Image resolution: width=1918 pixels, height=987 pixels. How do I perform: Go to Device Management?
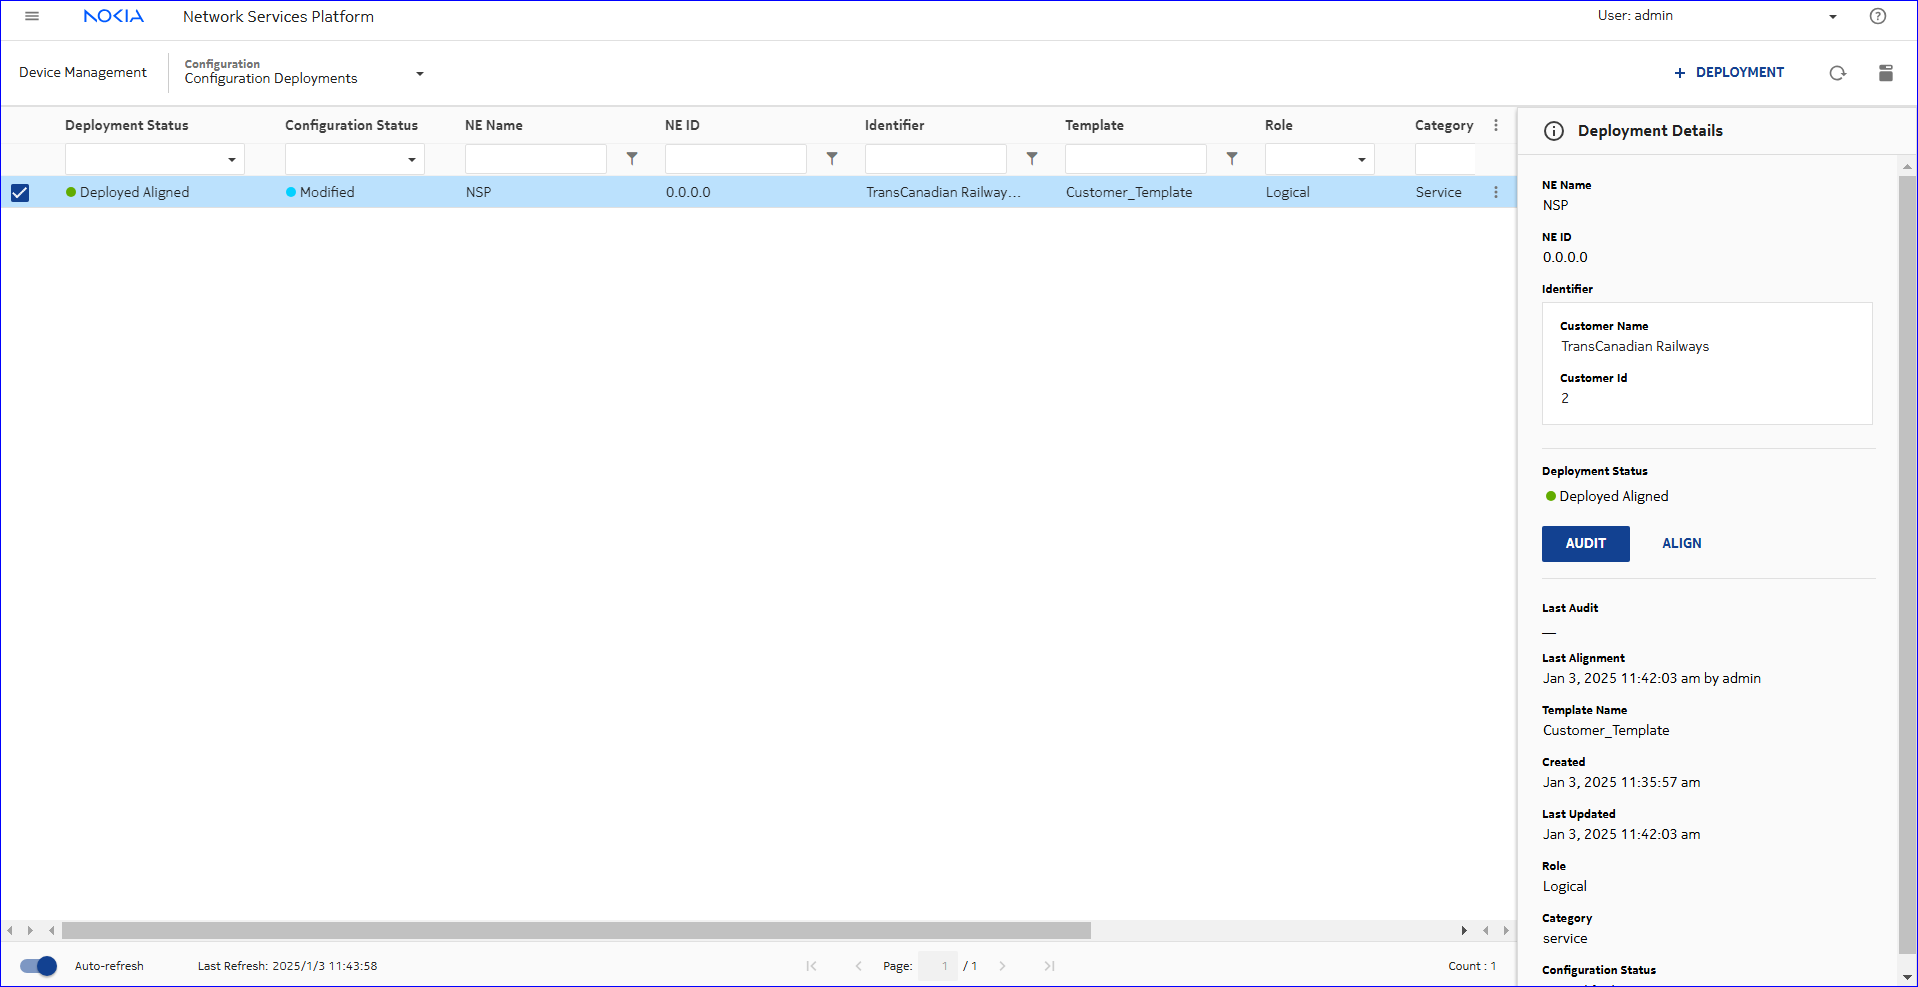(x=83, y=73)
